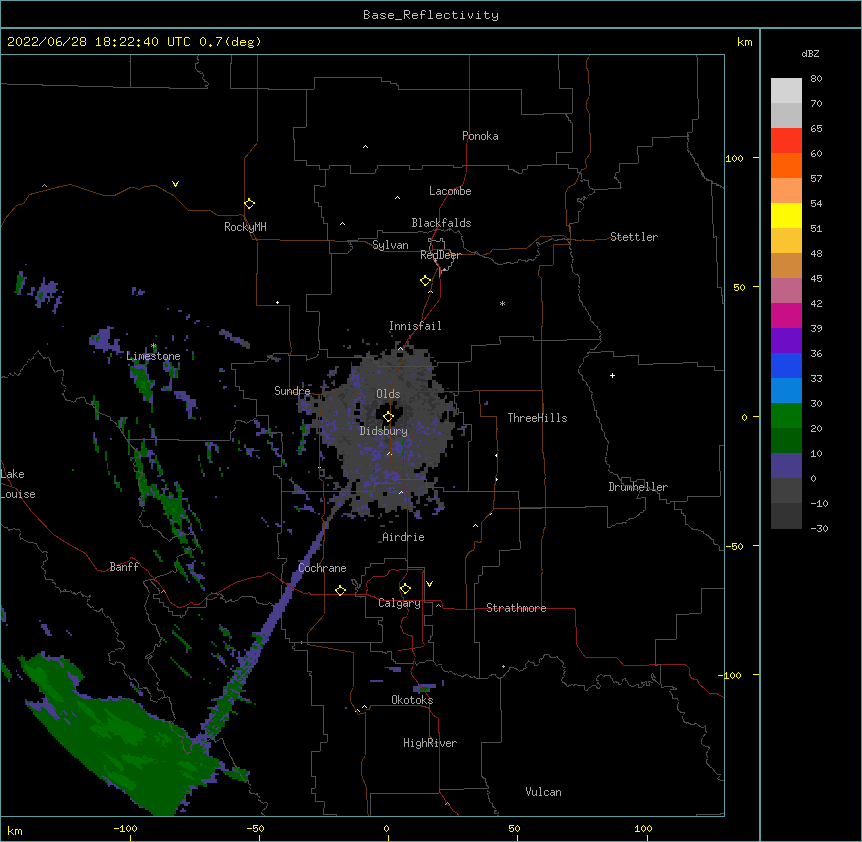The height and width of the screenshot is (842, 862).
Task: Select the Calgary label
Action: tap(399, 603)
